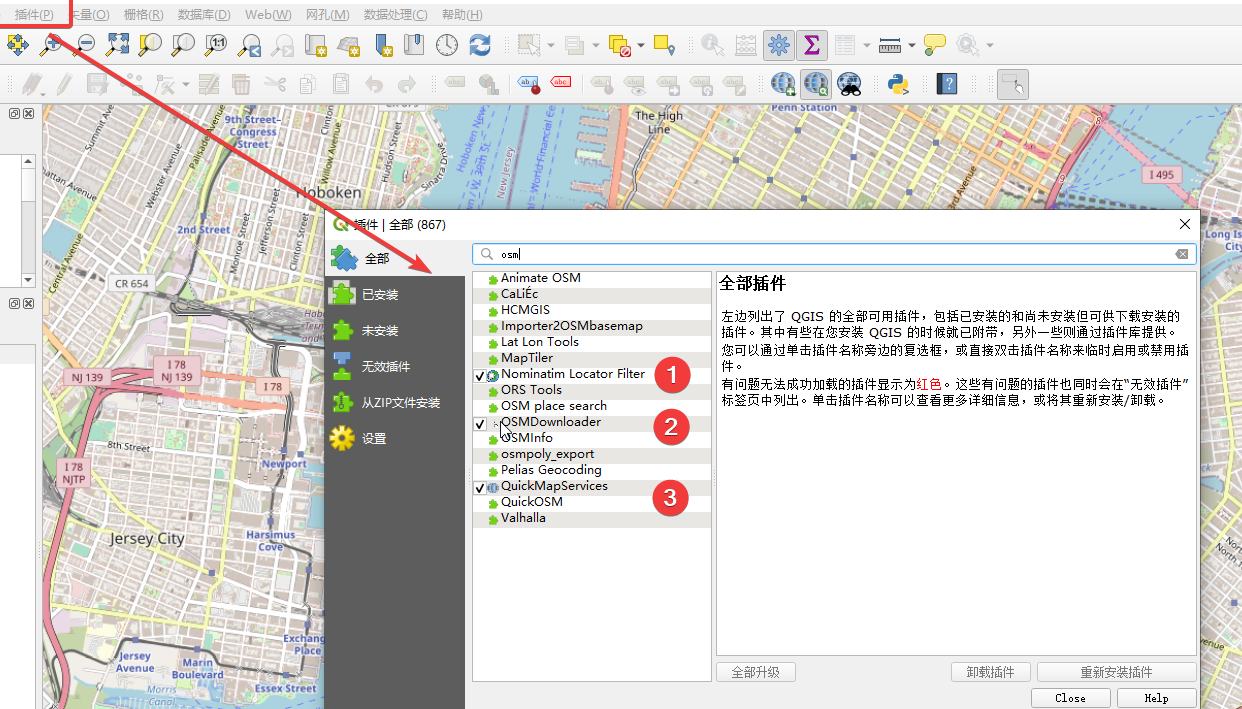Switch to the 全部 plugins tab
The width and height of the screenshot is (1242, 709).
395,258
